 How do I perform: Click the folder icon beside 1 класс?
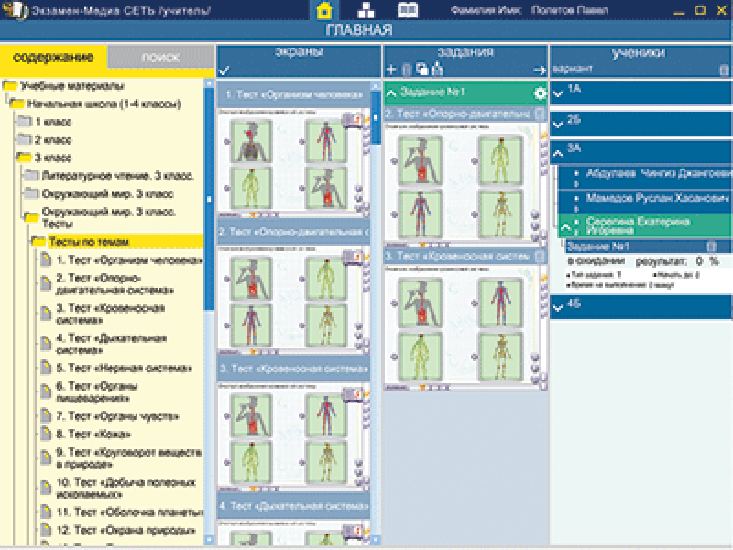tap(24, 121)
